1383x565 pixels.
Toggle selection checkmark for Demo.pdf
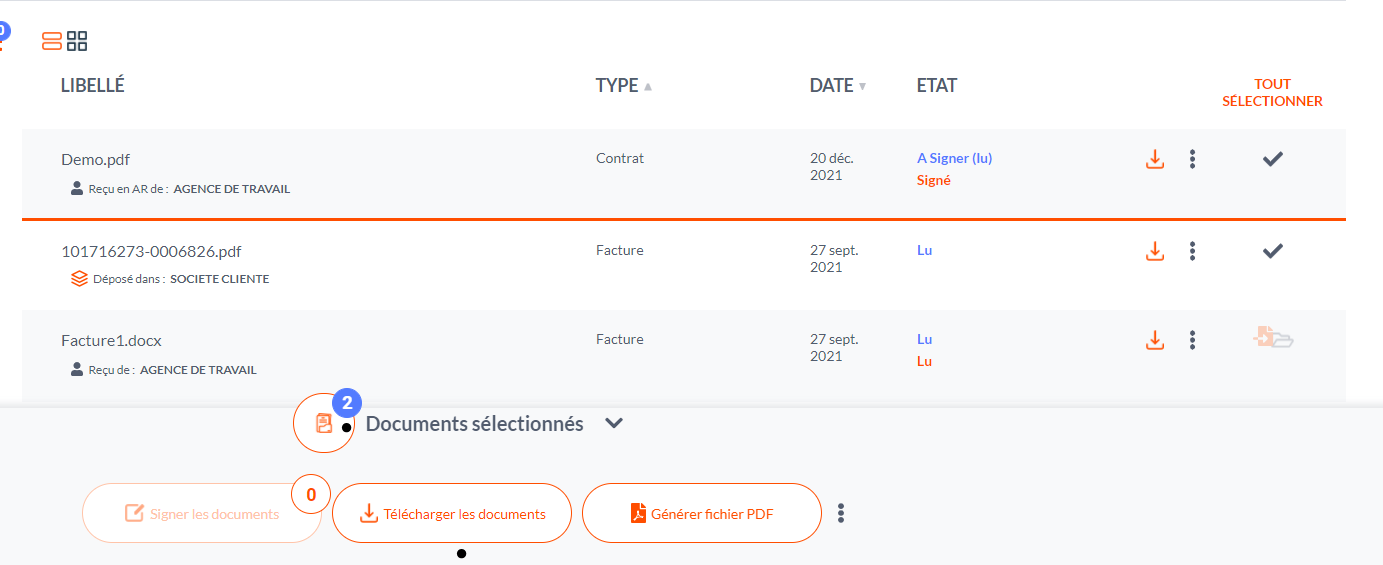coord(1272,159)
